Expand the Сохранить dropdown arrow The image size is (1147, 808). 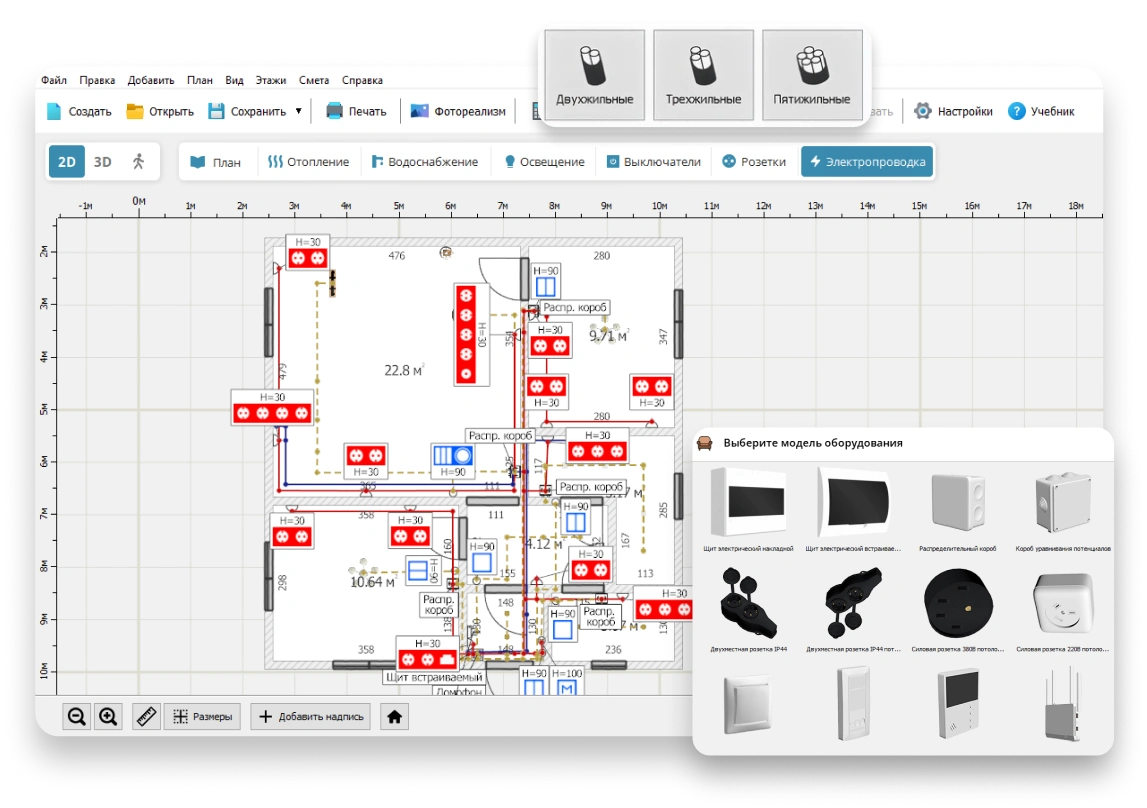click(298, 111)
